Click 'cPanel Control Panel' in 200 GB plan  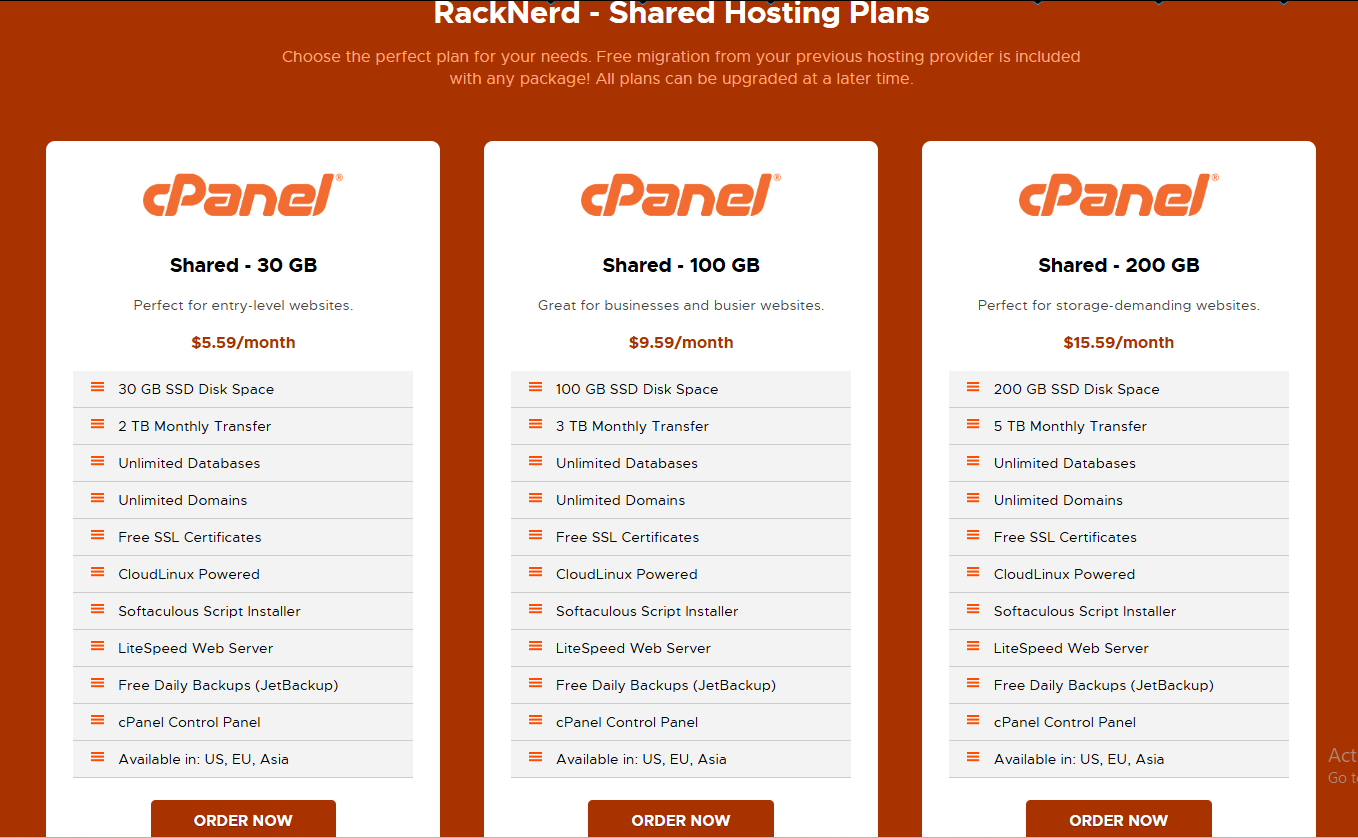click(x=1065, y=722)
